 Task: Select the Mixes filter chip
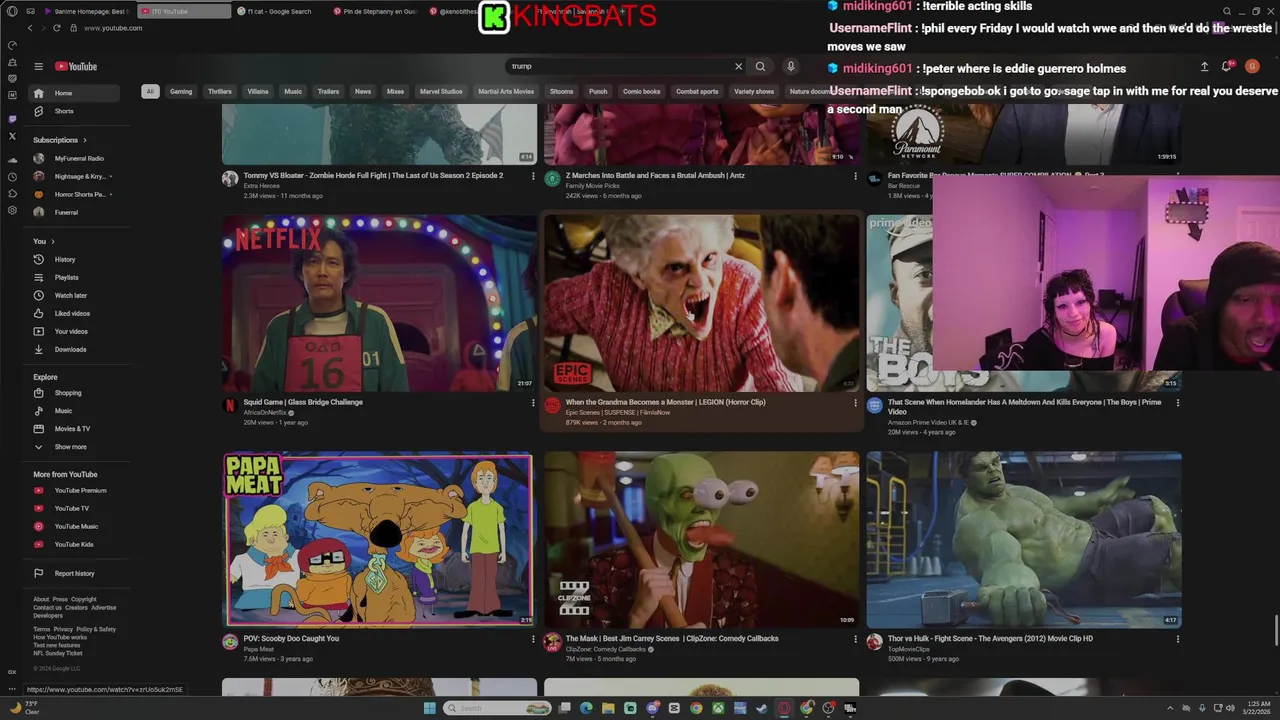(395, 91)
